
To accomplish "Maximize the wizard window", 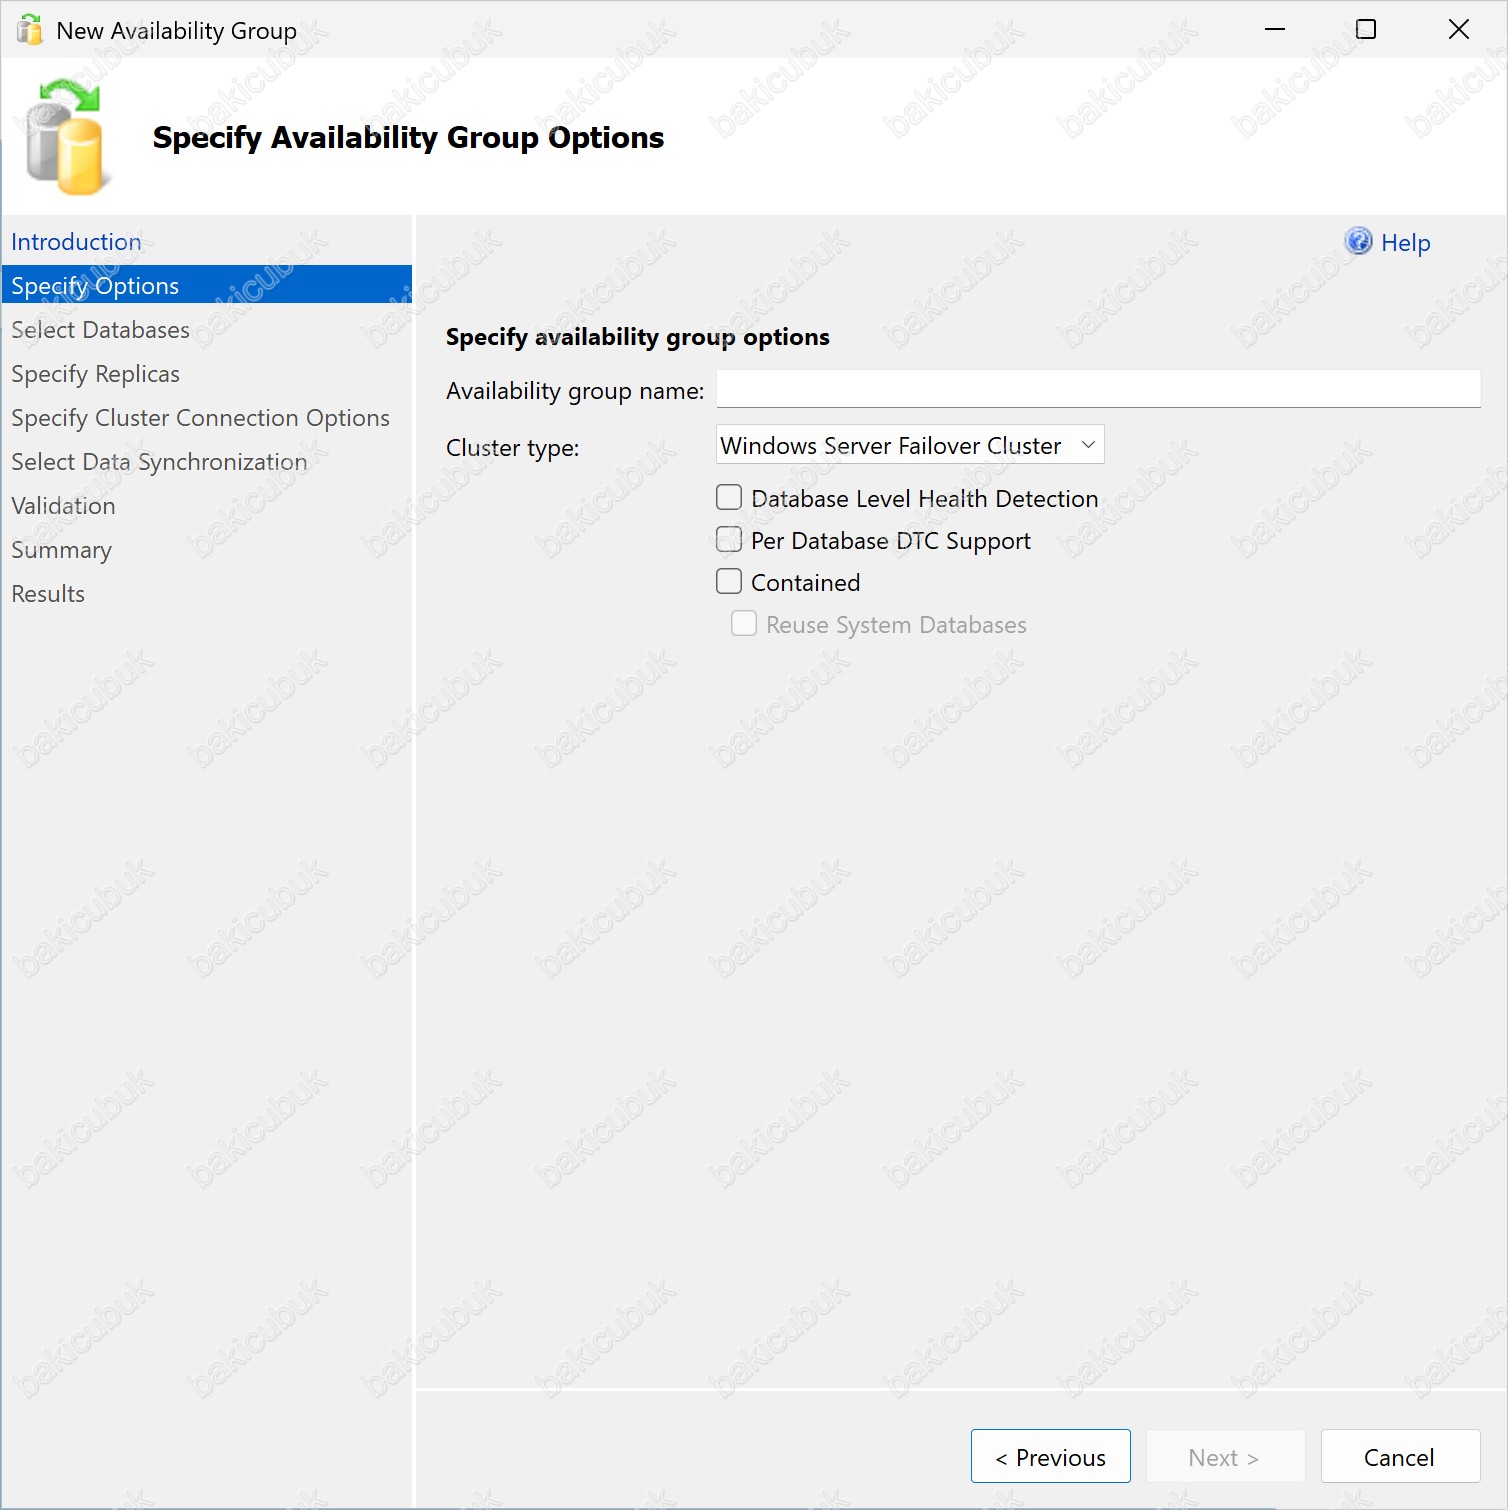I will [x=1366, y=30].
